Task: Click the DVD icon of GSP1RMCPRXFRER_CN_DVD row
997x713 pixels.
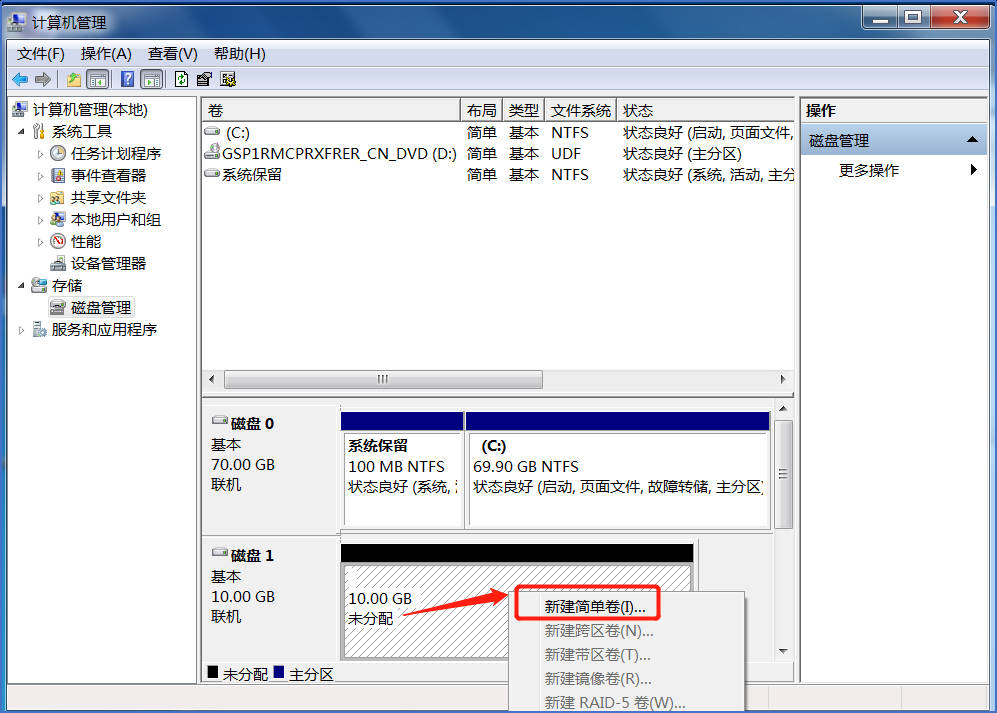Action: [x=212, y=152]
